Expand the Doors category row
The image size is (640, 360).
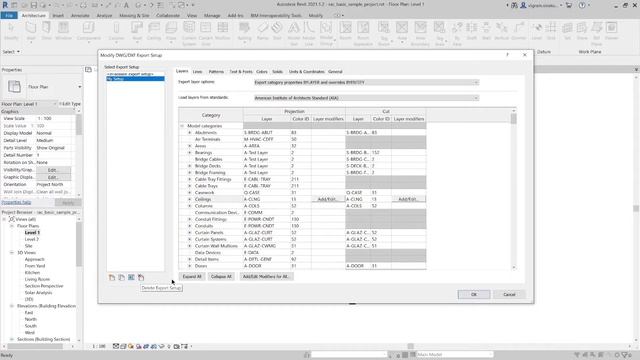[189, 266]
